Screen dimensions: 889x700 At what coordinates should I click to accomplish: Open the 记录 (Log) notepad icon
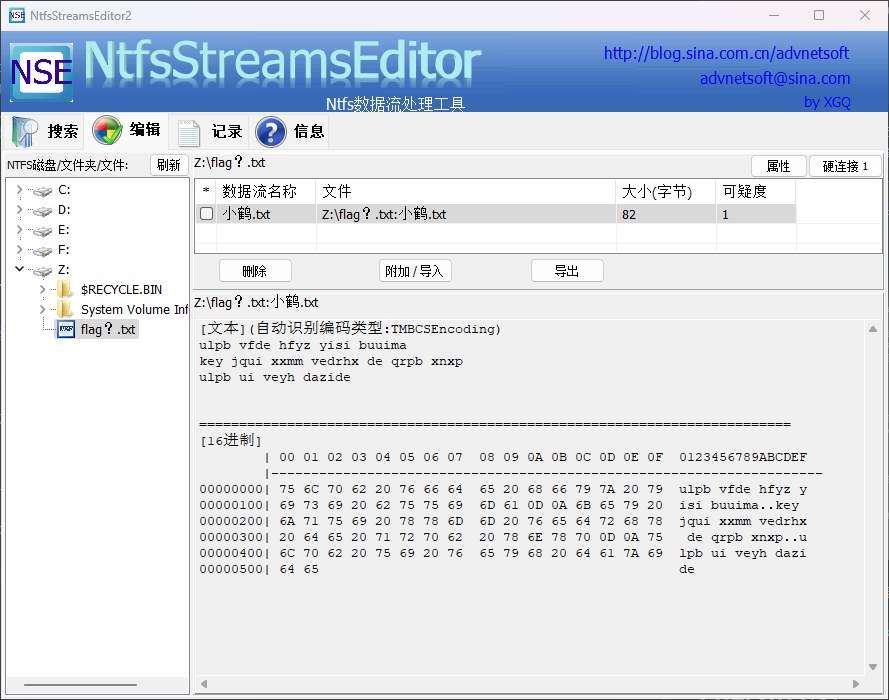[x=189, y=131]
